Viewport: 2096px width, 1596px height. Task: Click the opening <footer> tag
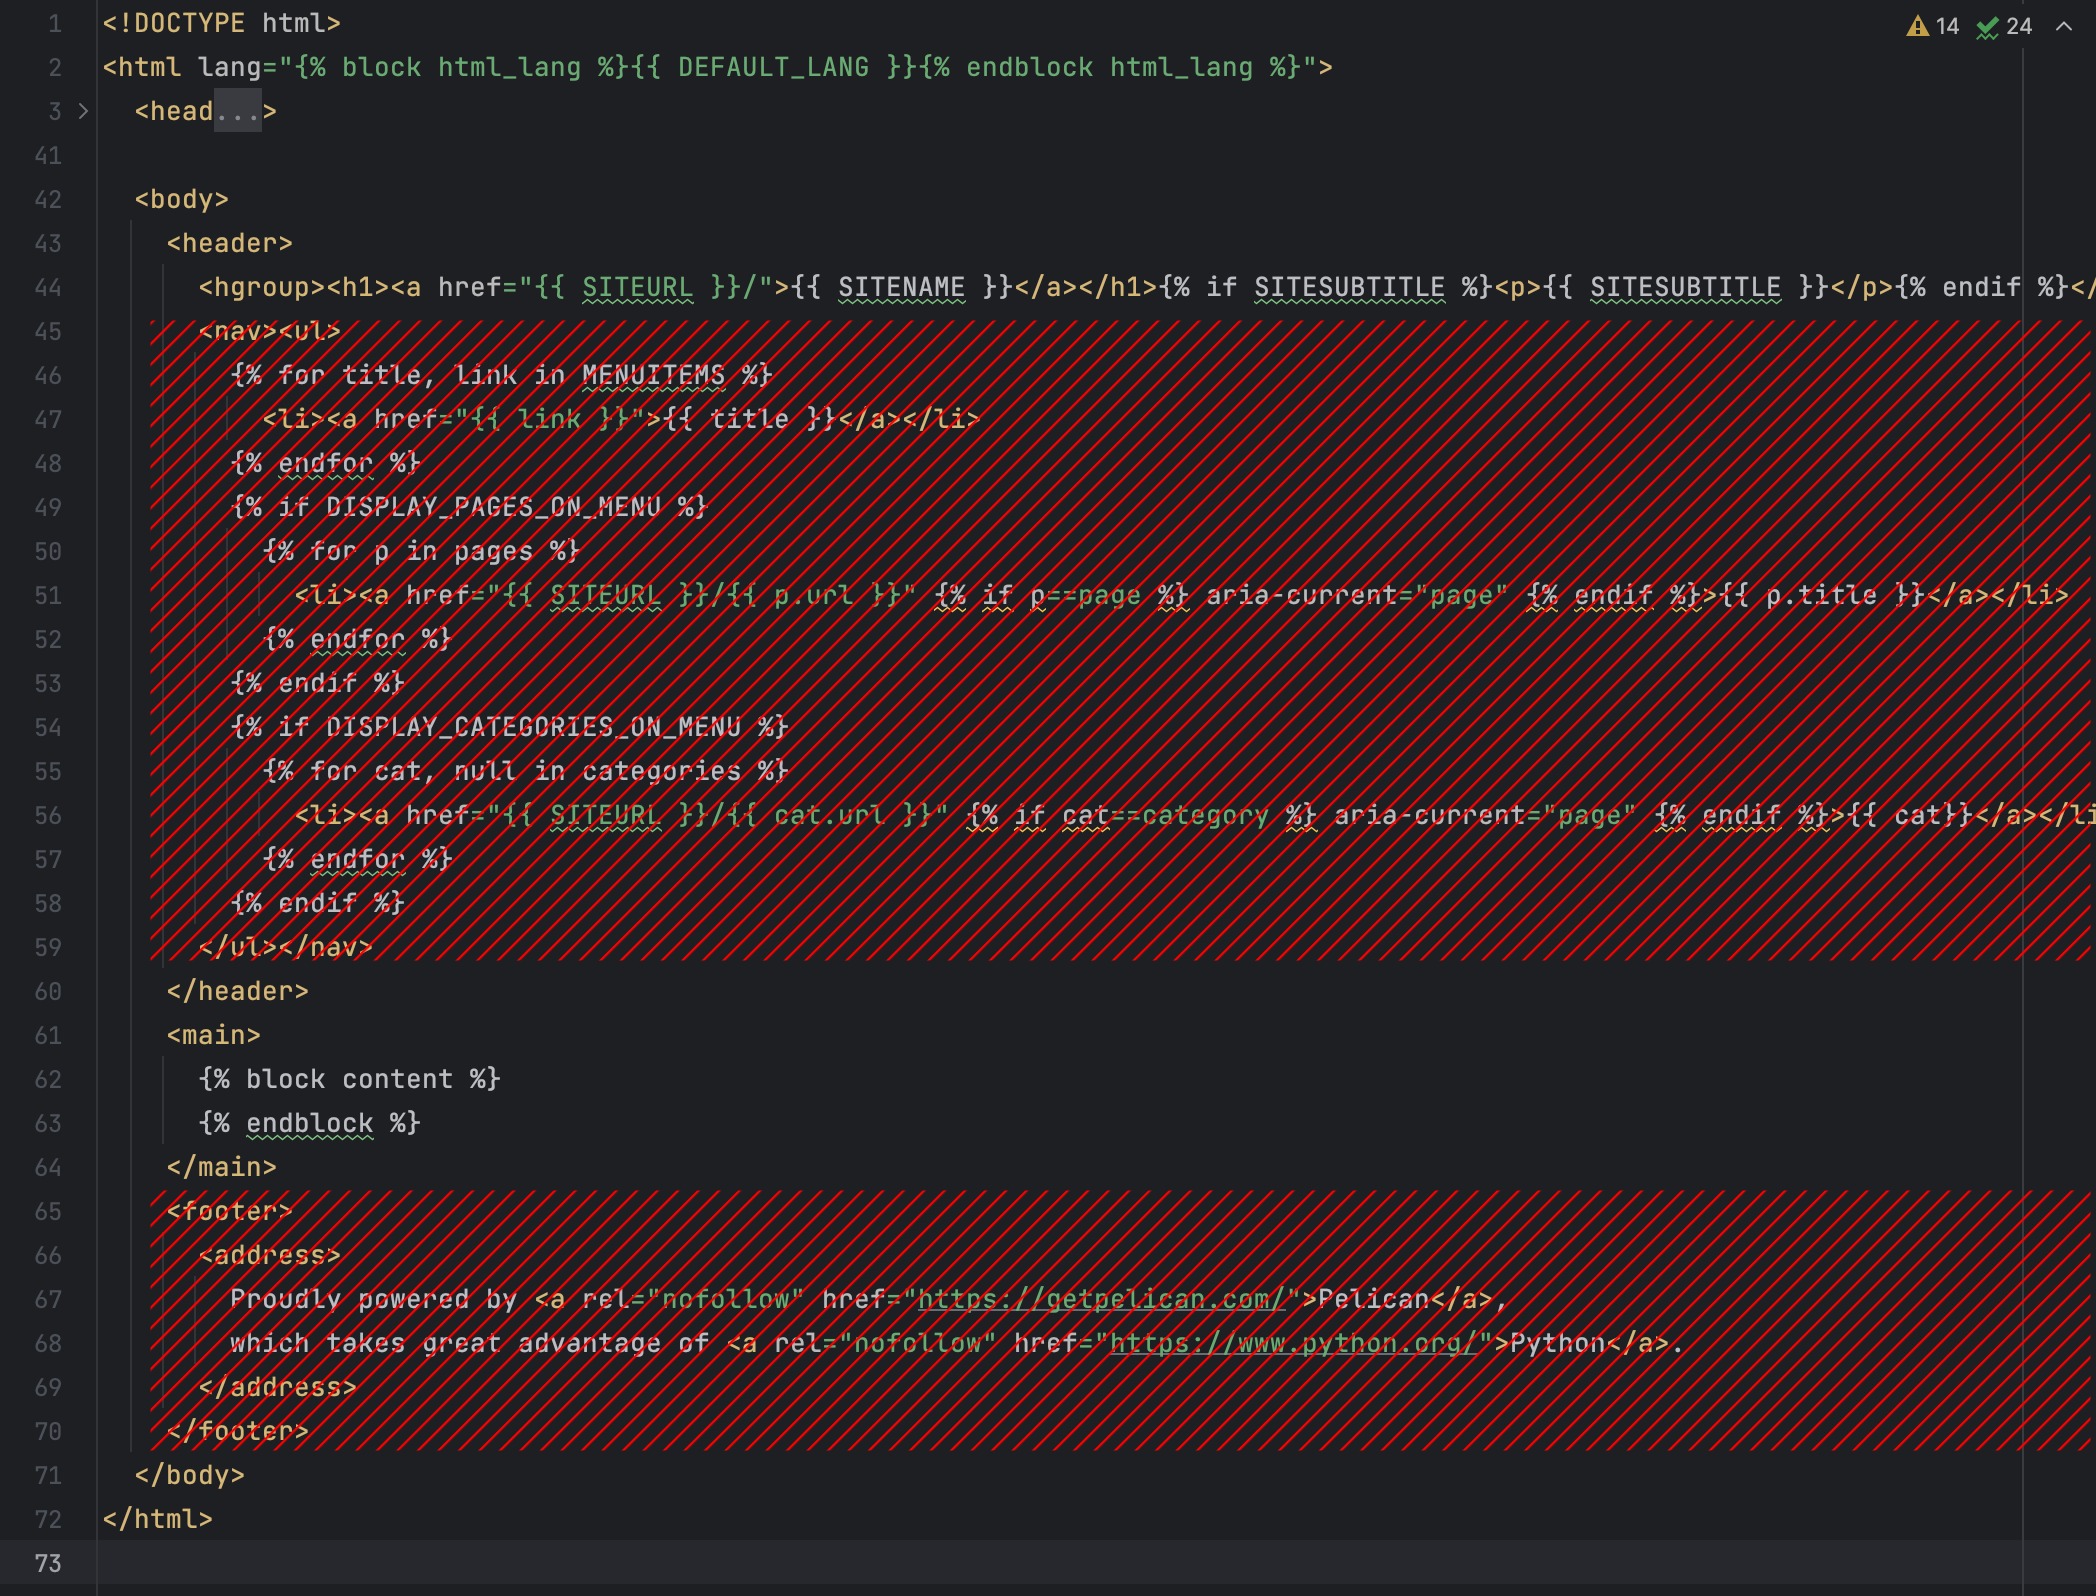pyautogui.click(x=230, y=1211)
